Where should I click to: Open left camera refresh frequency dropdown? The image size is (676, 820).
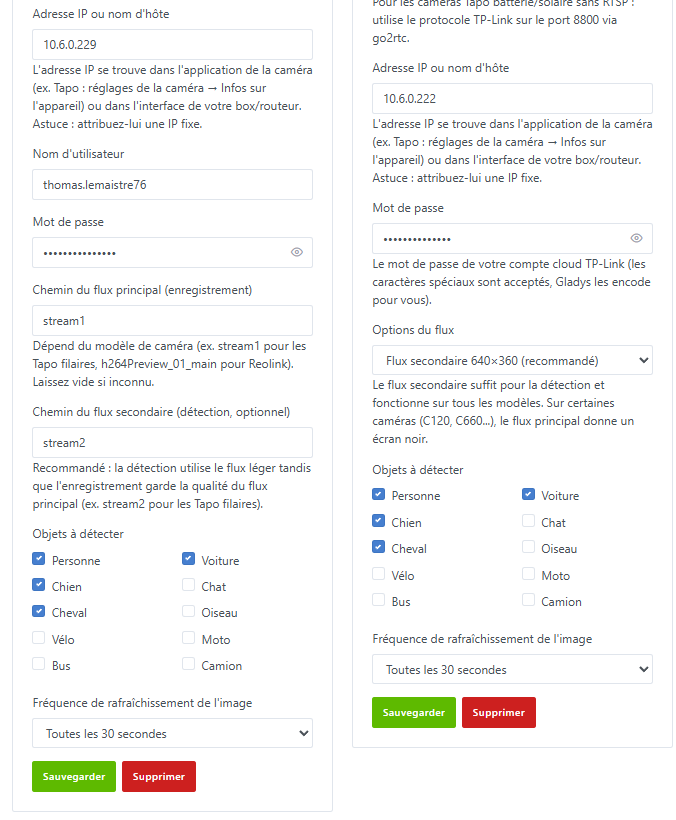(x=173, y=733)
